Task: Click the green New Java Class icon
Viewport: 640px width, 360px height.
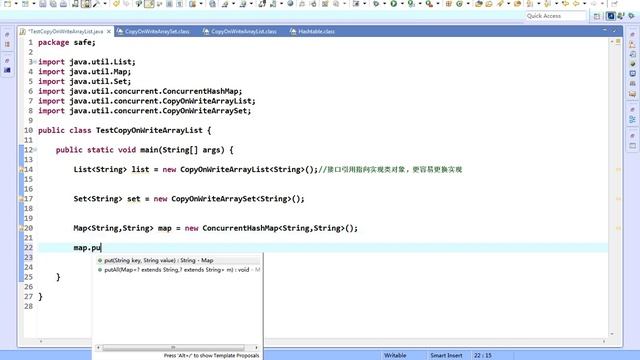Action: [459, 4]
